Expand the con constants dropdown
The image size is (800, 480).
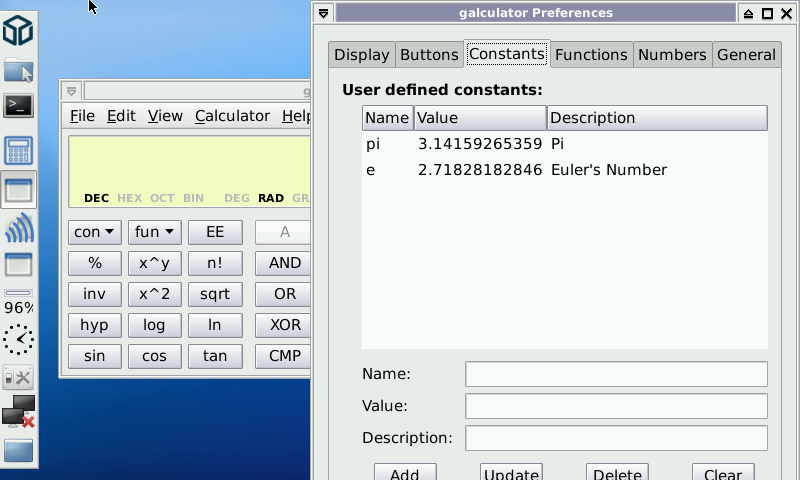[94, 232]
